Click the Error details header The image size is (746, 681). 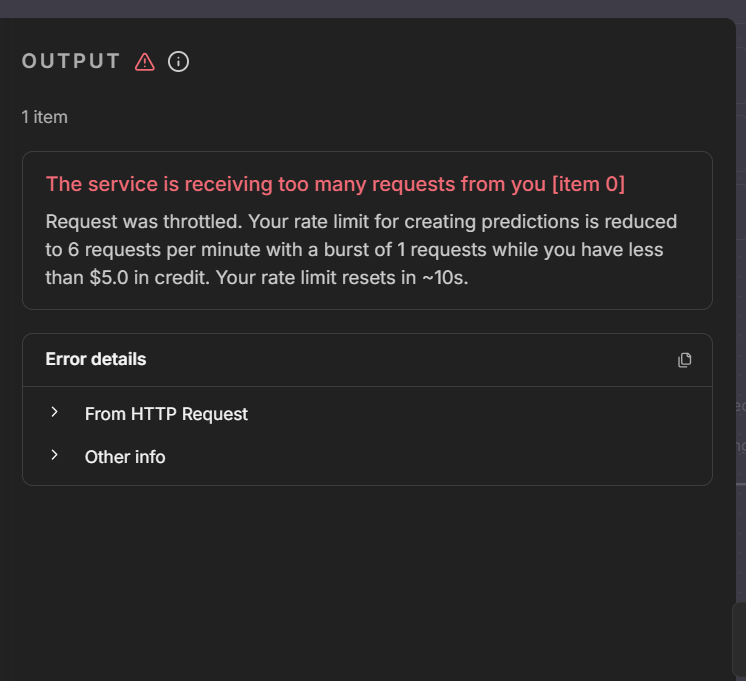click(x=96, y=359)
